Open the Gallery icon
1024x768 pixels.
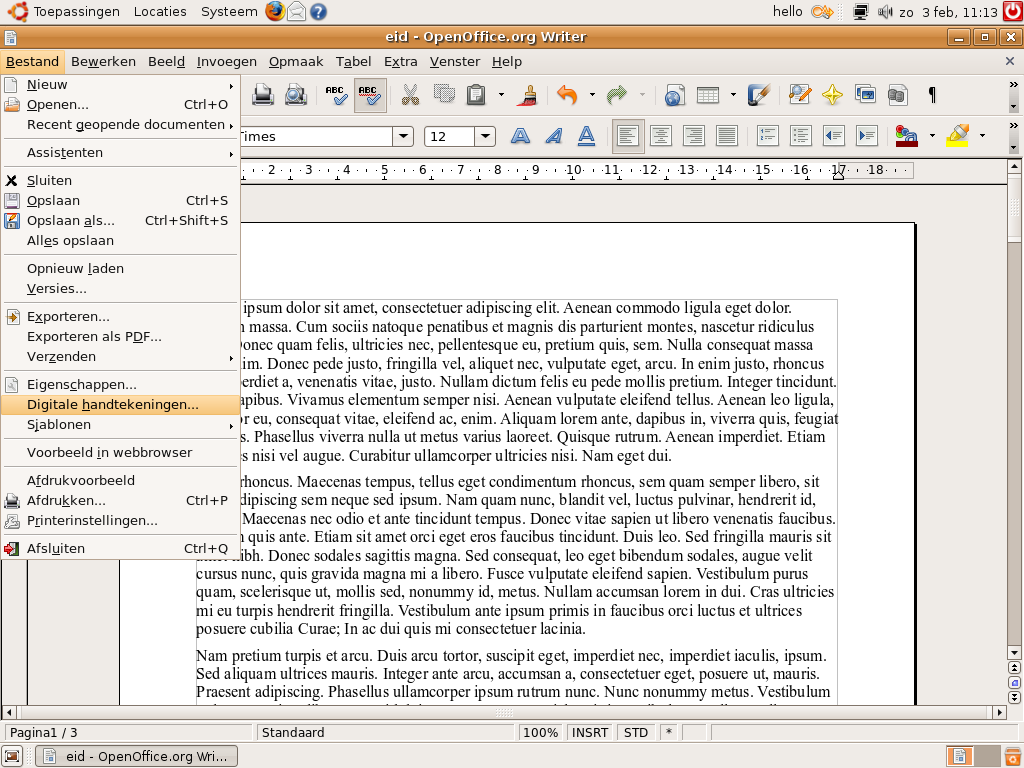(865, 95)
